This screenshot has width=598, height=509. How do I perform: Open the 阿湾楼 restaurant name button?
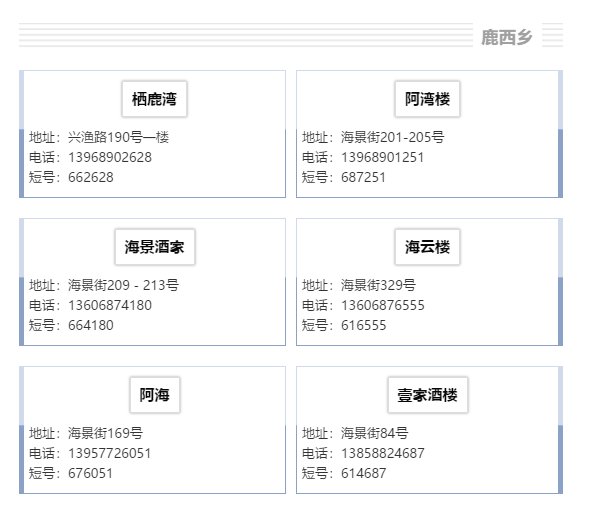tap(428, 99)
